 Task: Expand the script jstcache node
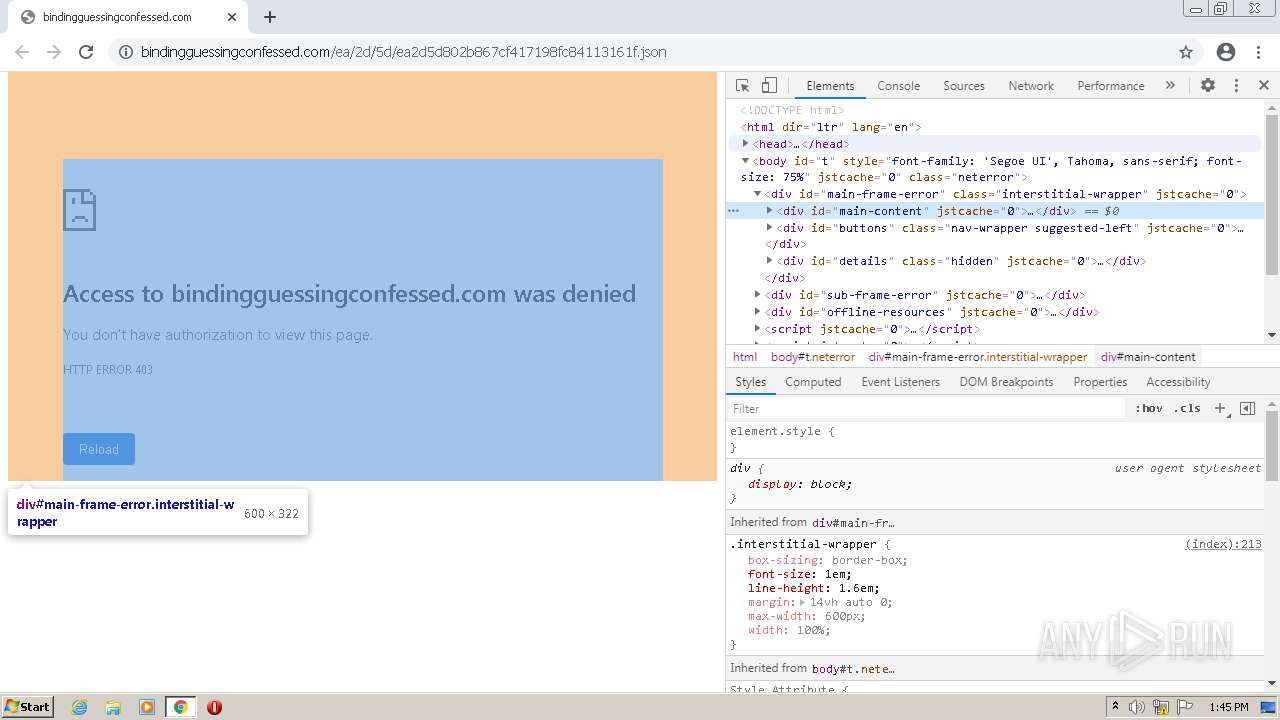758,329
